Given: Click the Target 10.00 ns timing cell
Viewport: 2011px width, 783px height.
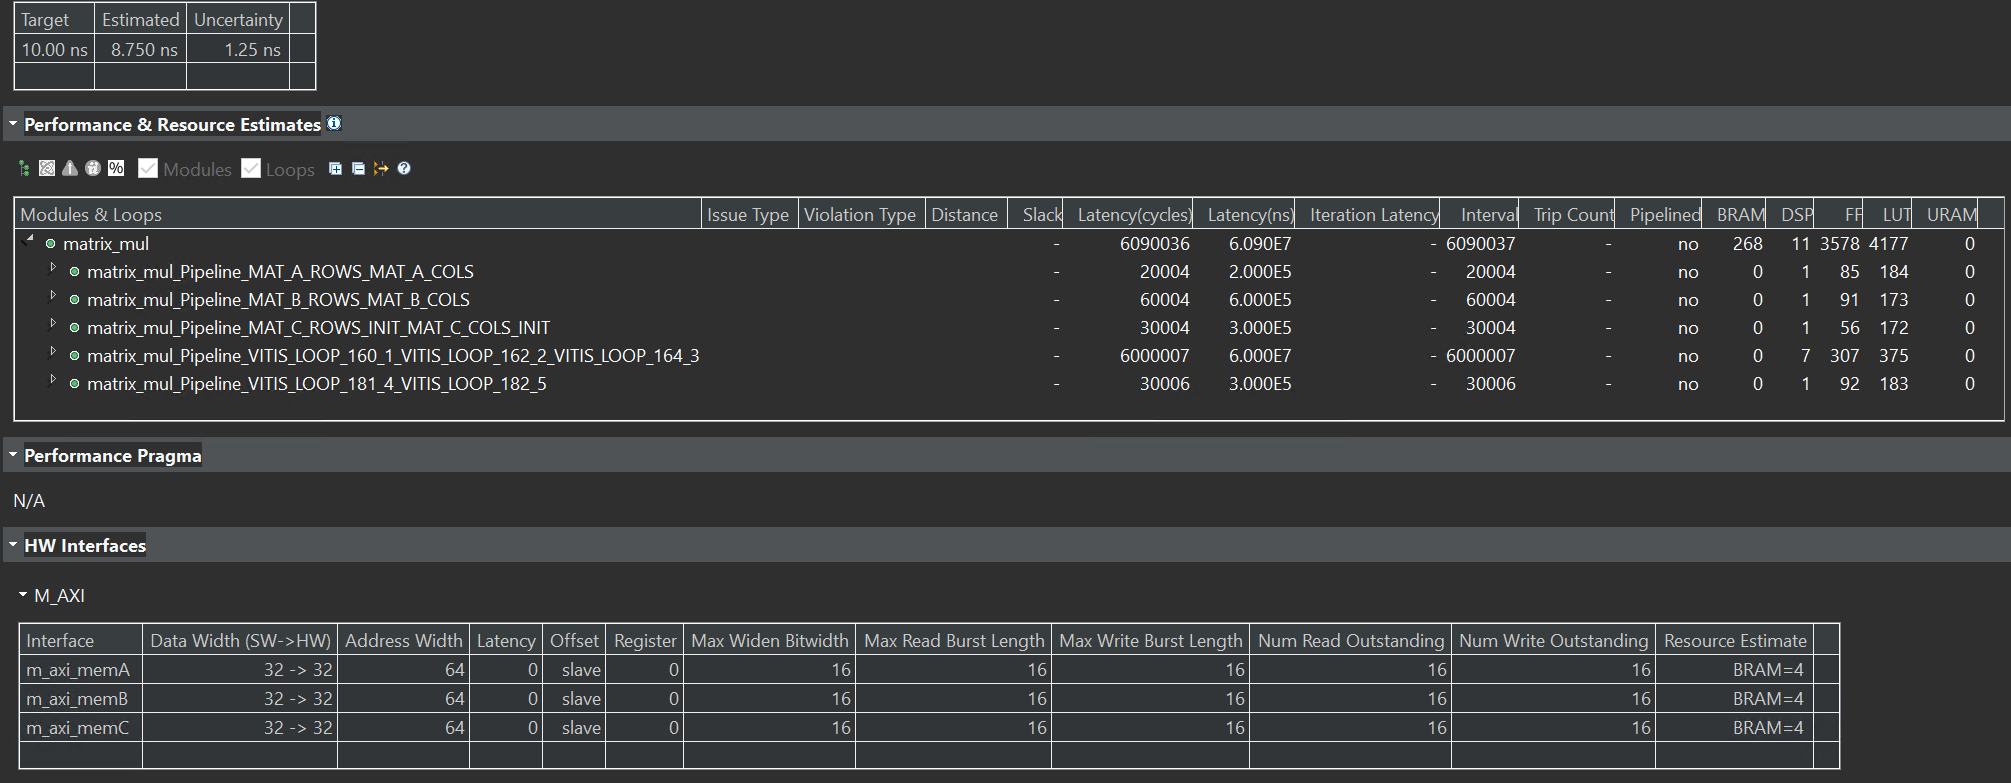Looking at the screenshot, I should pyautogui.click(x=54, y=50).
